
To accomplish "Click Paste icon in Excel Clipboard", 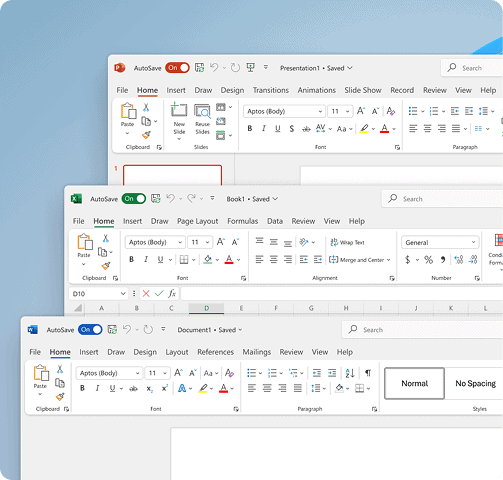I will 85,242.
